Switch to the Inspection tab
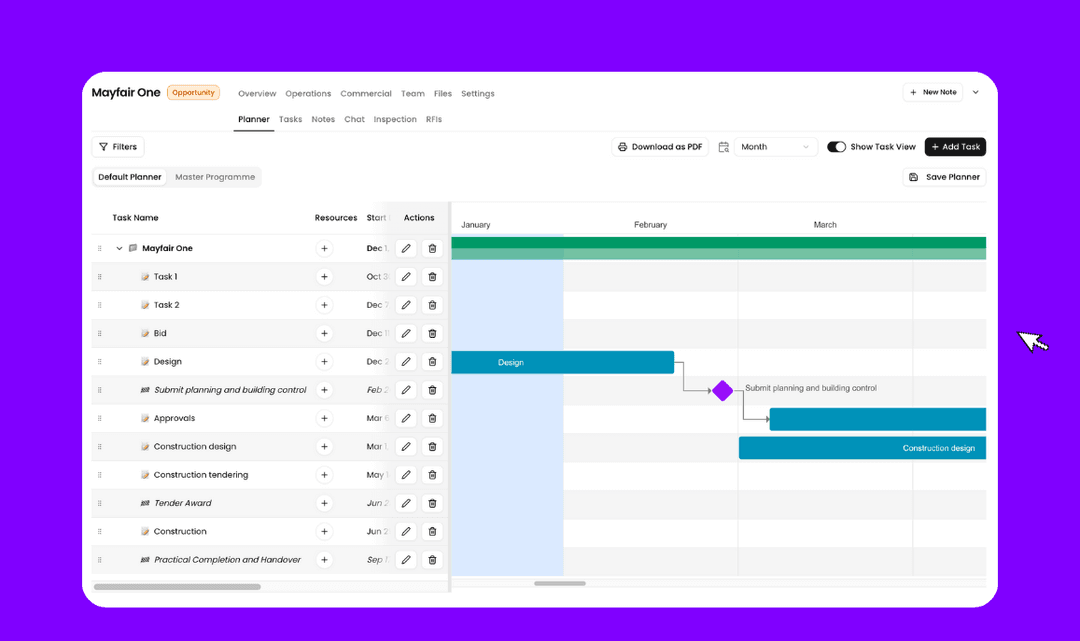 395,119
